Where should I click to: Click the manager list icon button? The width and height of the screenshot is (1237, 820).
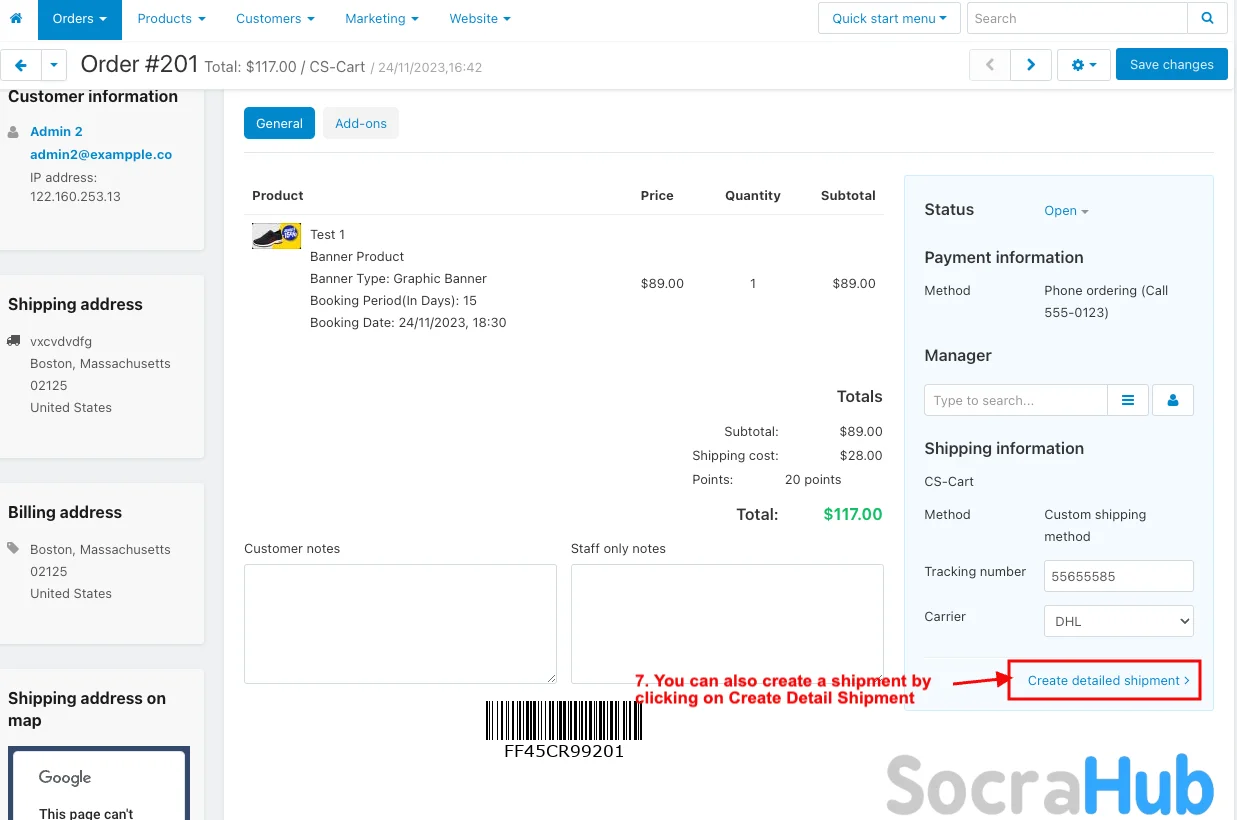1128,400
